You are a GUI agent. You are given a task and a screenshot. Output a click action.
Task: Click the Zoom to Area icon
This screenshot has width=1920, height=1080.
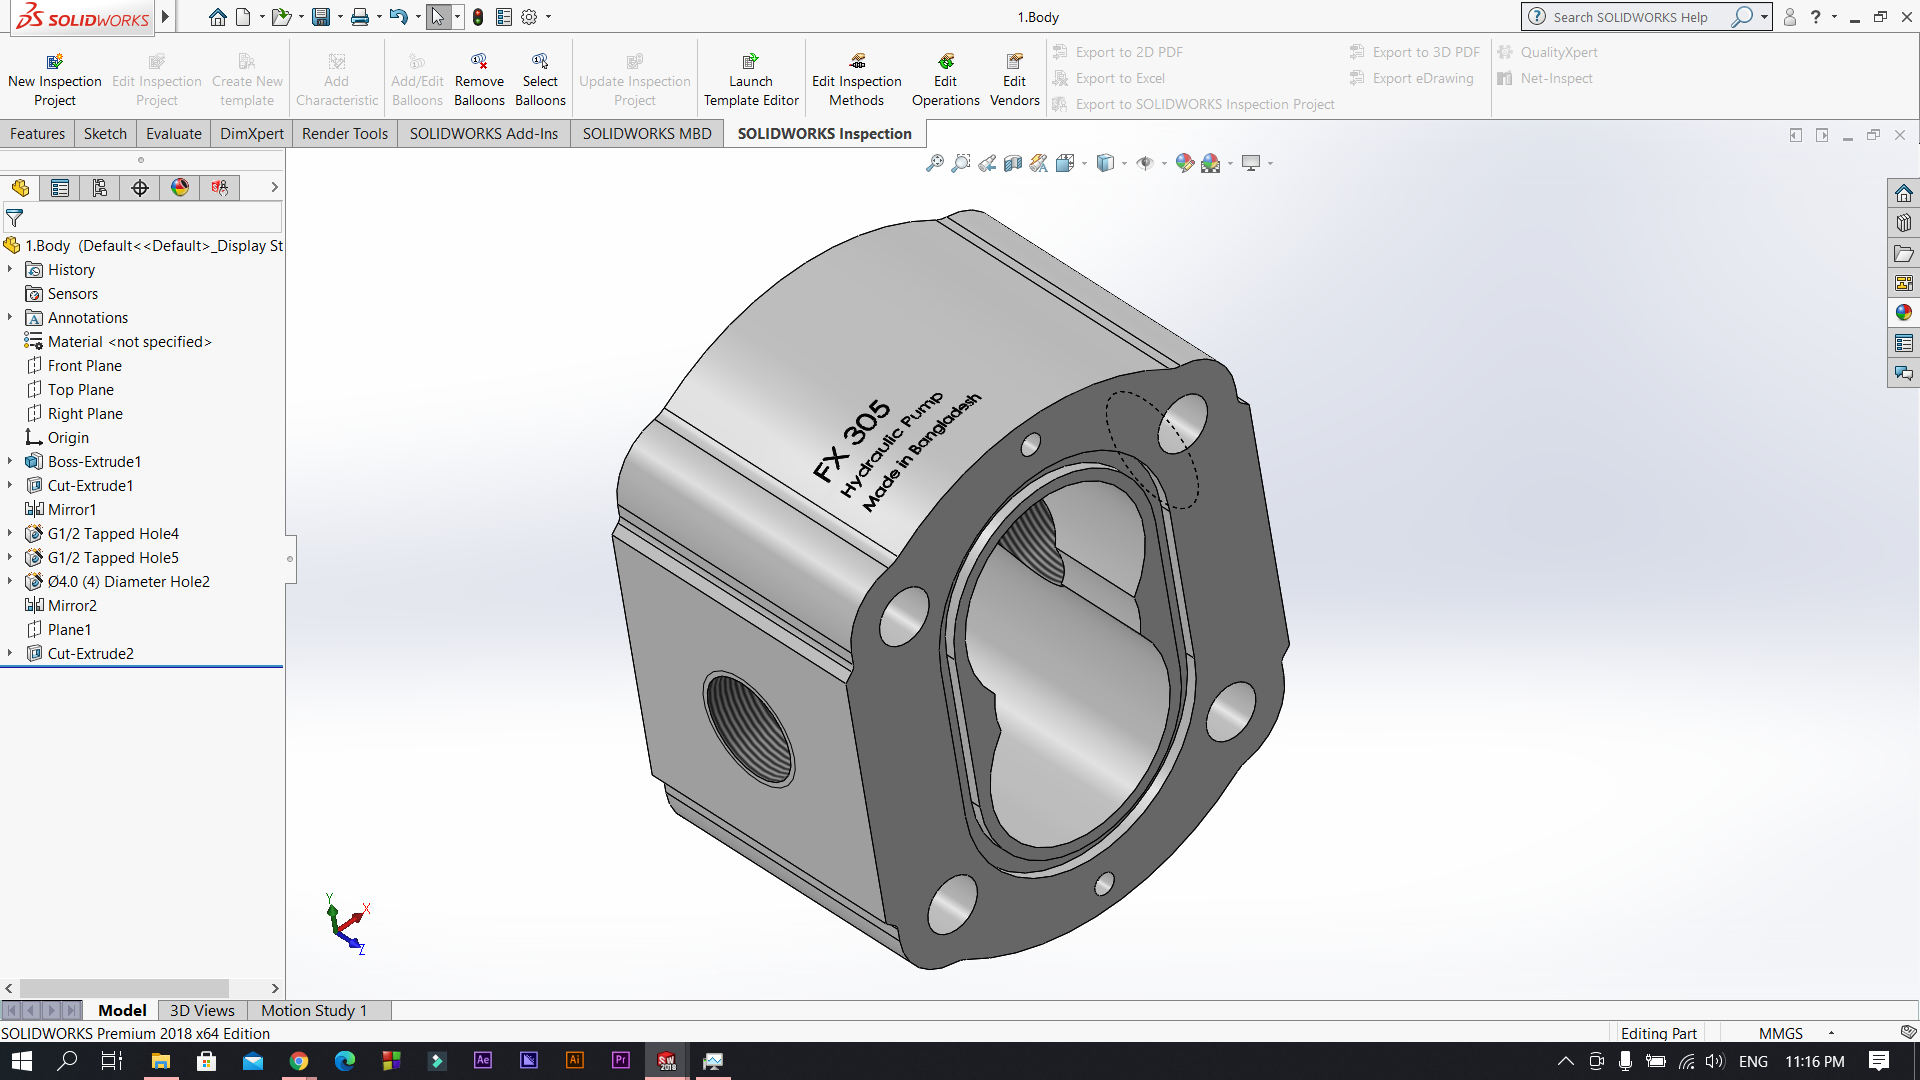click(x=961, y=163)
